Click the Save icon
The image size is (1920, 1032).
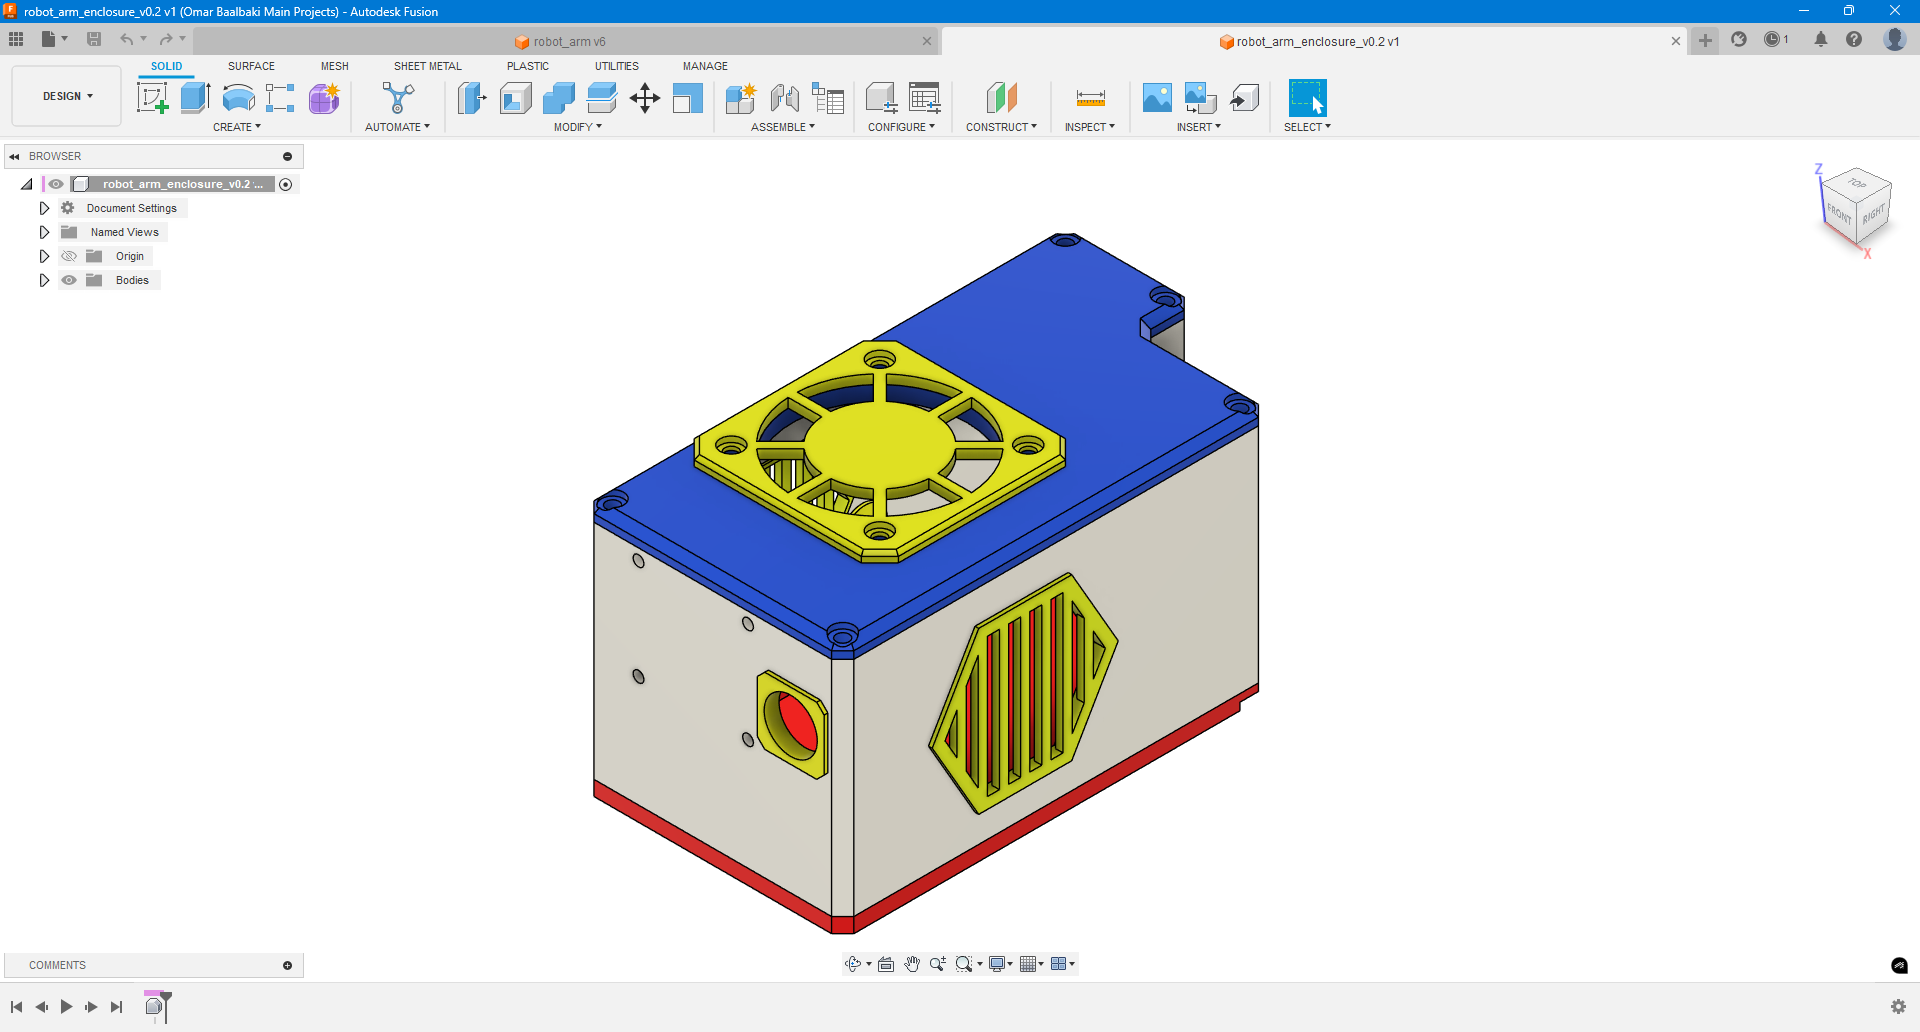click(94, 39)
